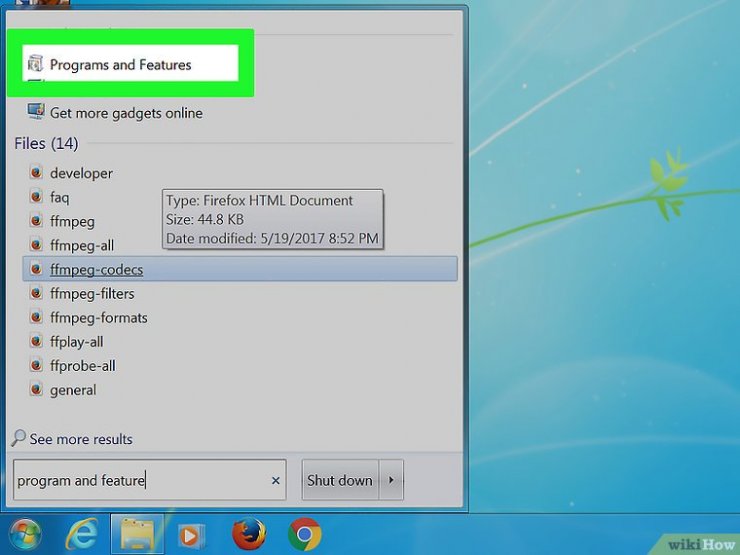Clear the search box with X
This screenshot has width=740, height=555.
click(276, 480)
